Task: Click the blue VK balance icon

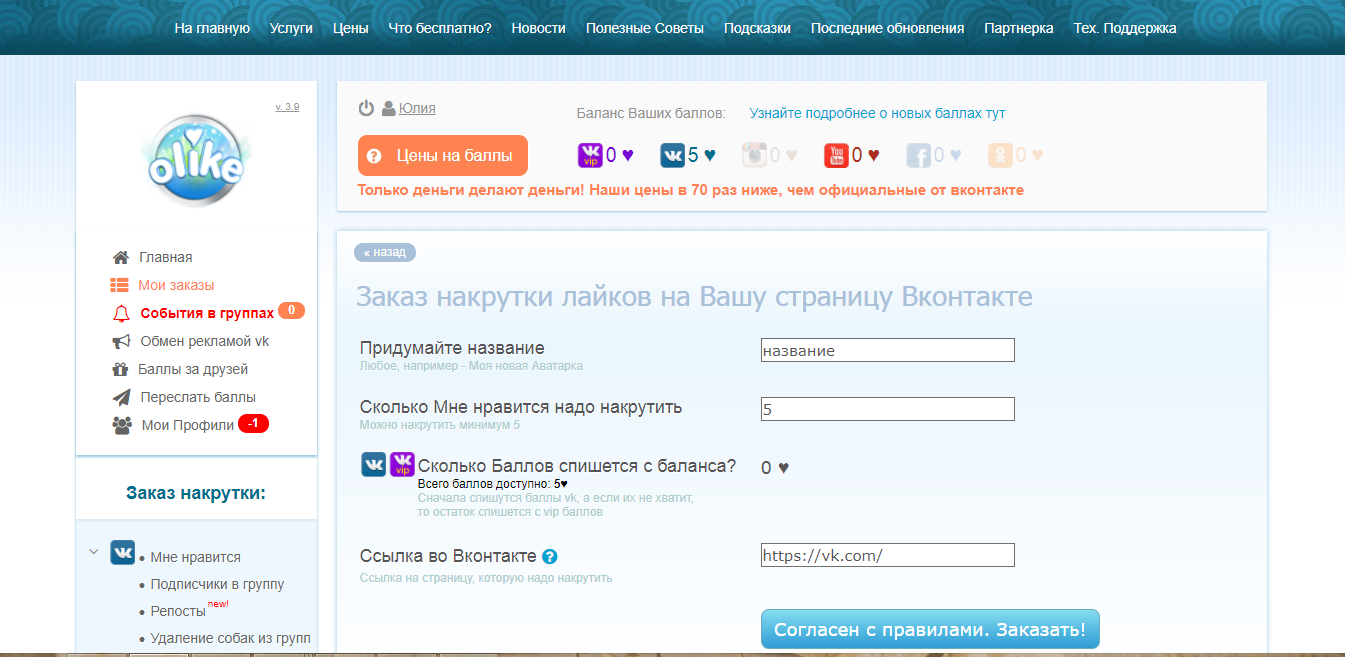Action: pos(672,155)
